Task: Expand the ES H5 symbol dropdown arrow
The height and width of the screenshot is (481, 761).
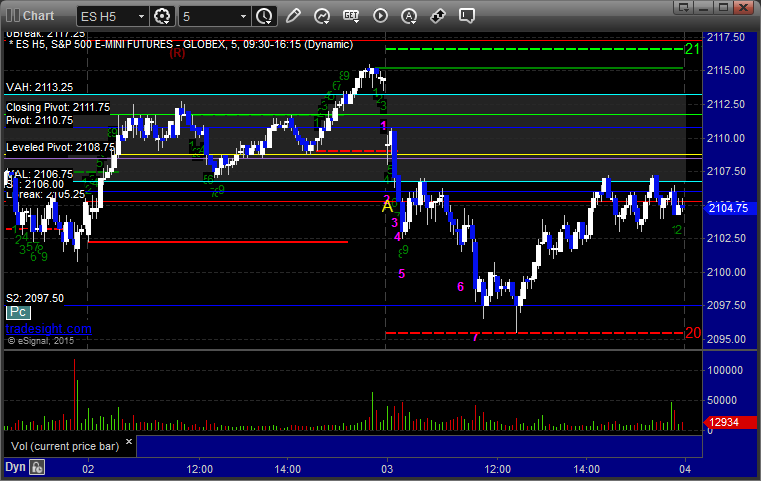Action: click(141, 17)
